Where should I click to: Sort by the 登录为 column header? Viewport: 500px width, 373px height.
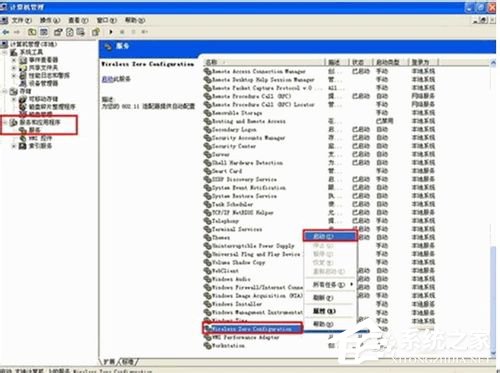click(x=423, y=62)
